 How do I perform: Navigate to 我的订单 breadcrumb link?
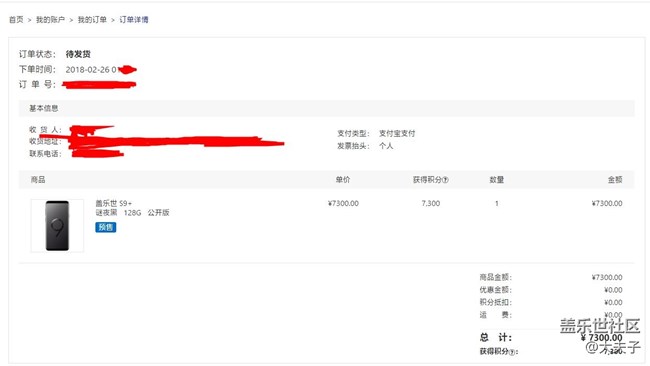pyautogui.click(x=92, y=19)
